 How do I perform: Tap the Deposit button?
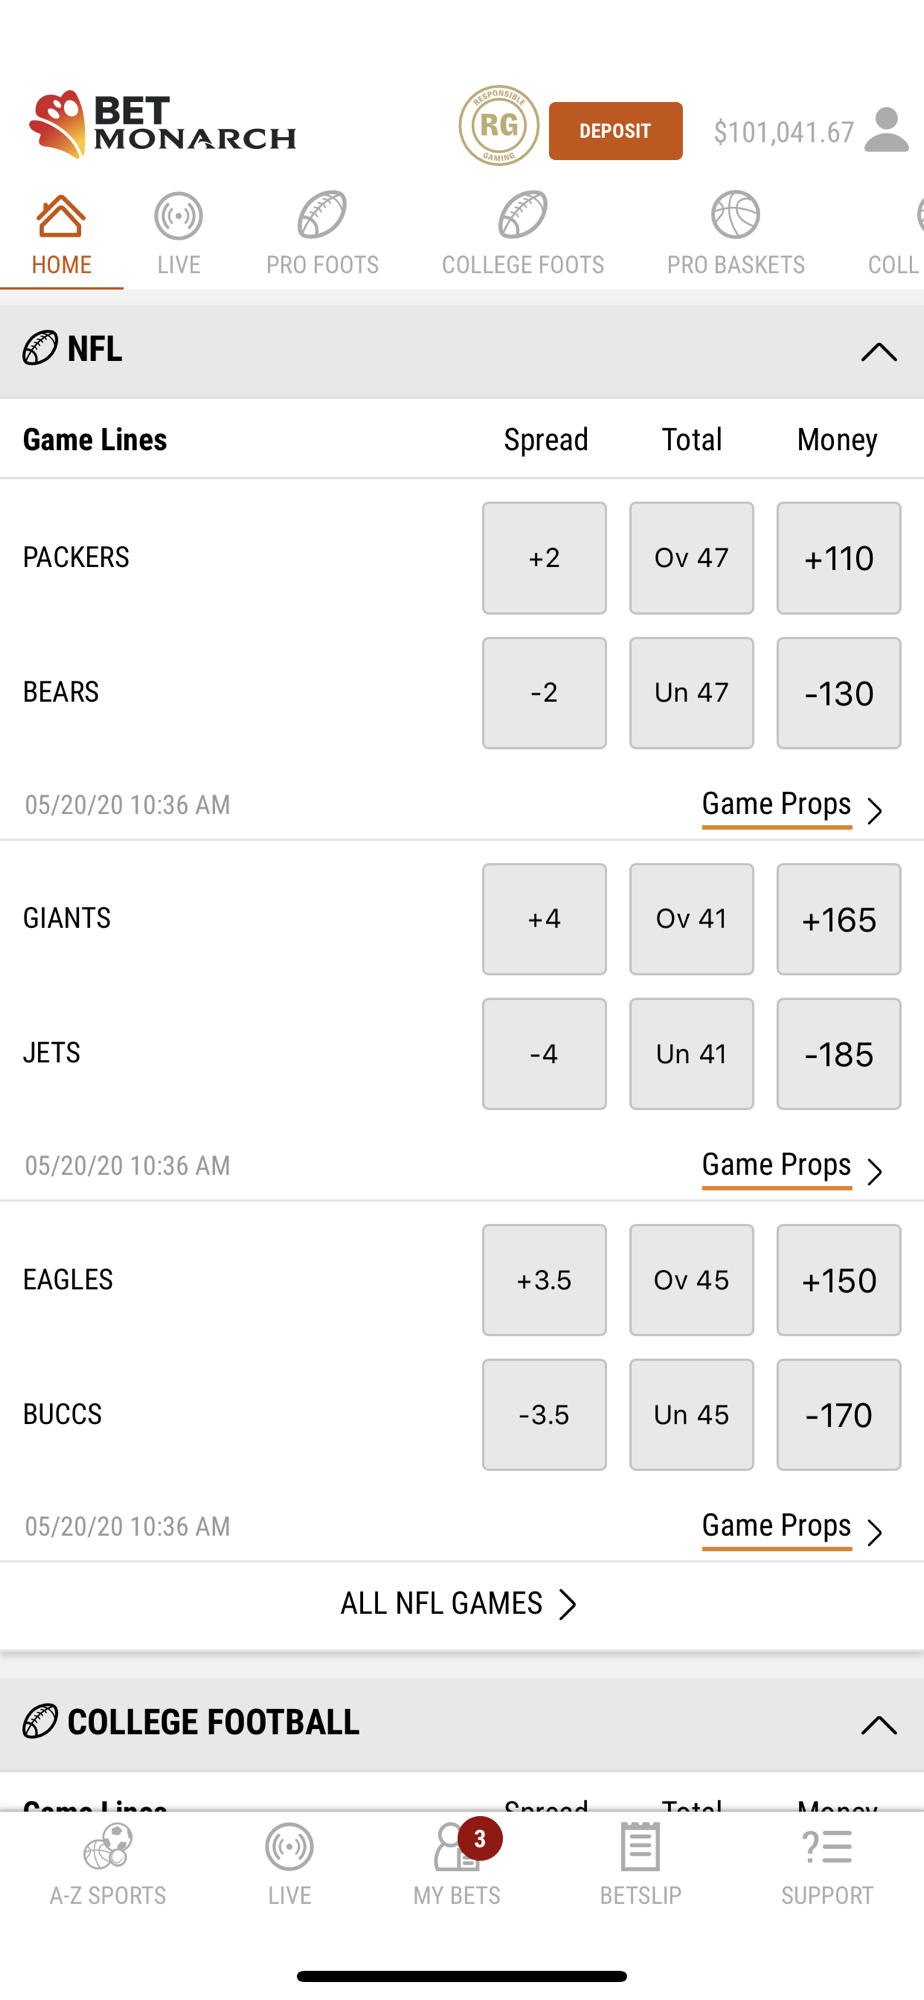pos(616,131)
